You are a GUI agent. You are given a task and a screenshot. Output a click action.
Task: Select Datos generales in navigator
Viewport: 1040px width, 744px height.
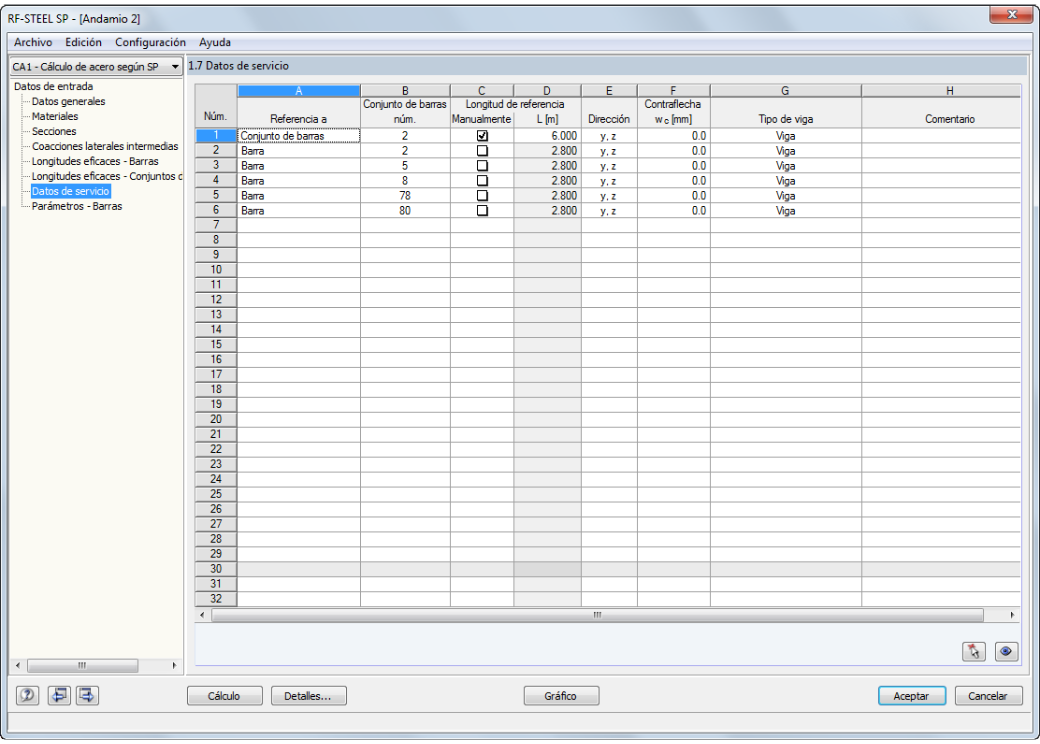68,101
